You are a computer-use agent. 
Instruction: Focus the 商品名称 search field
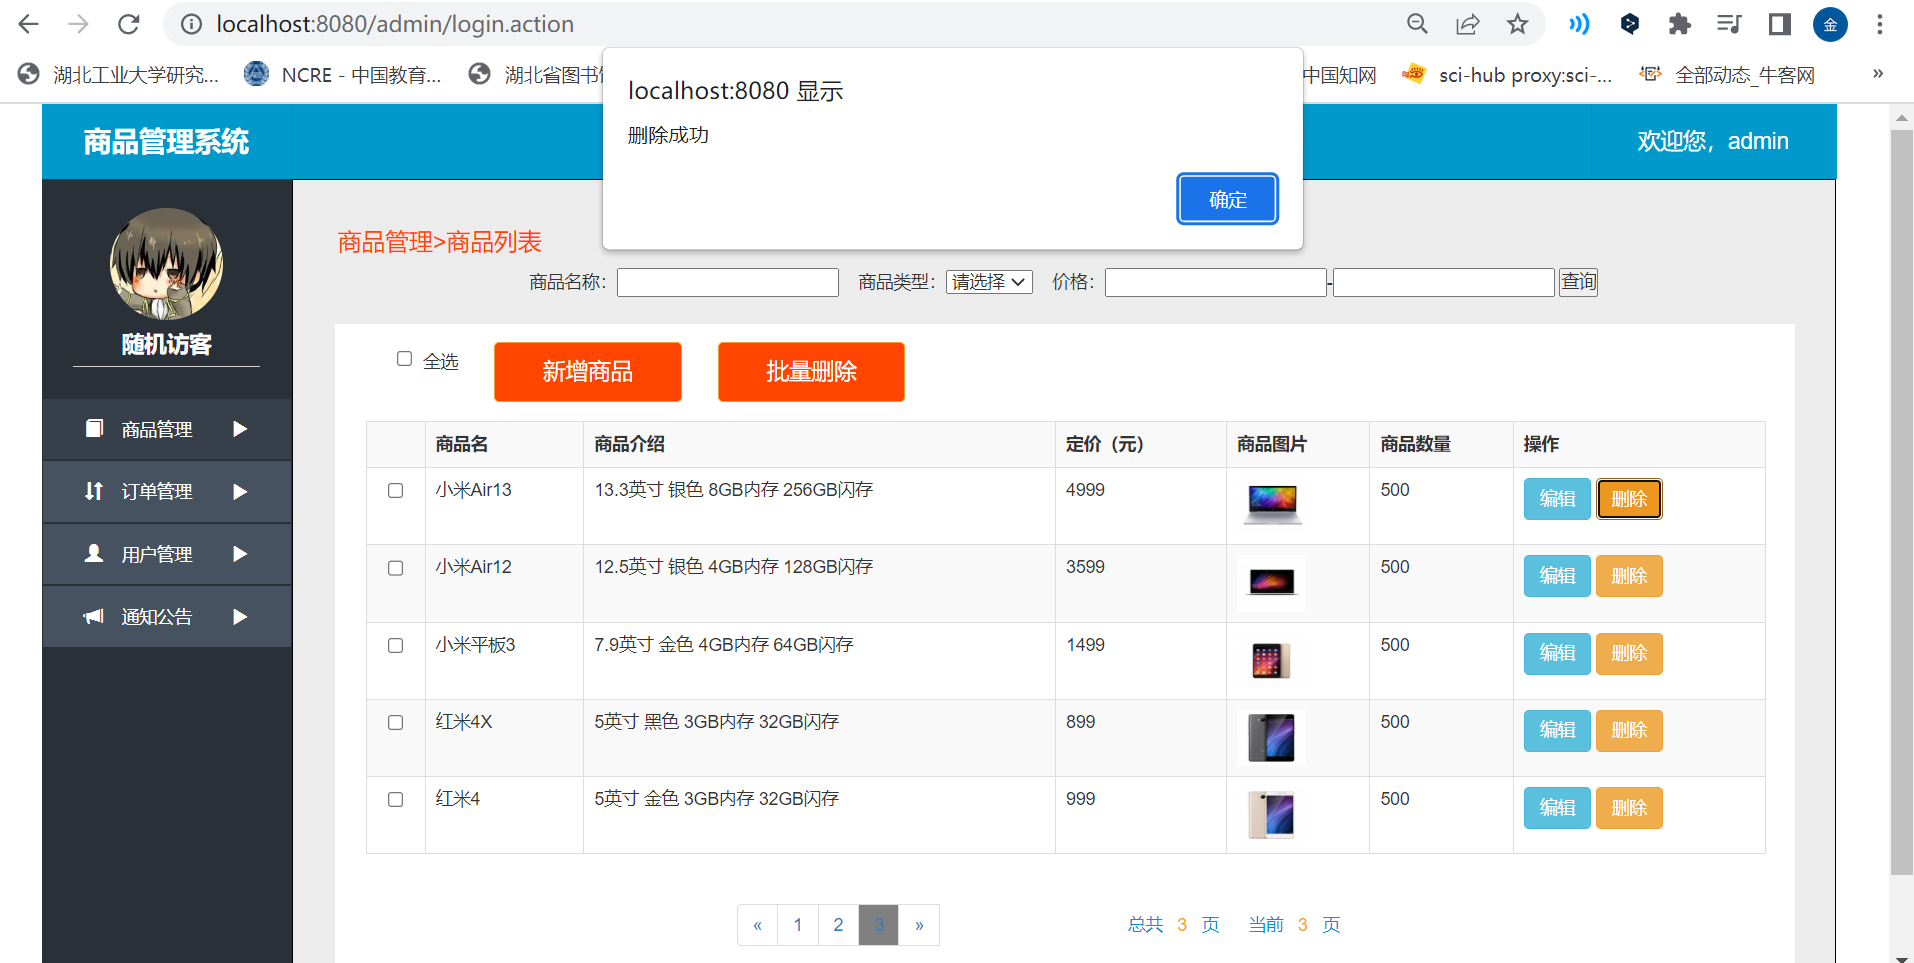coord(727,282)
